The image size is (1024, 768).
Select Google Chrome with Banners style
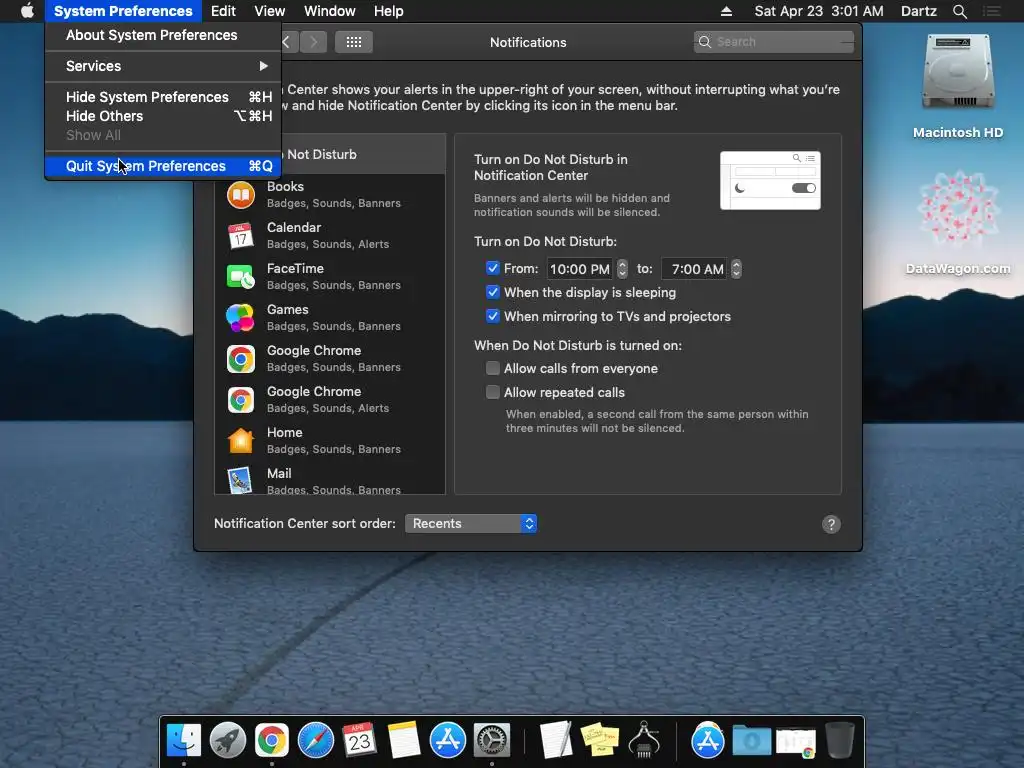click(x=330, y=359)
